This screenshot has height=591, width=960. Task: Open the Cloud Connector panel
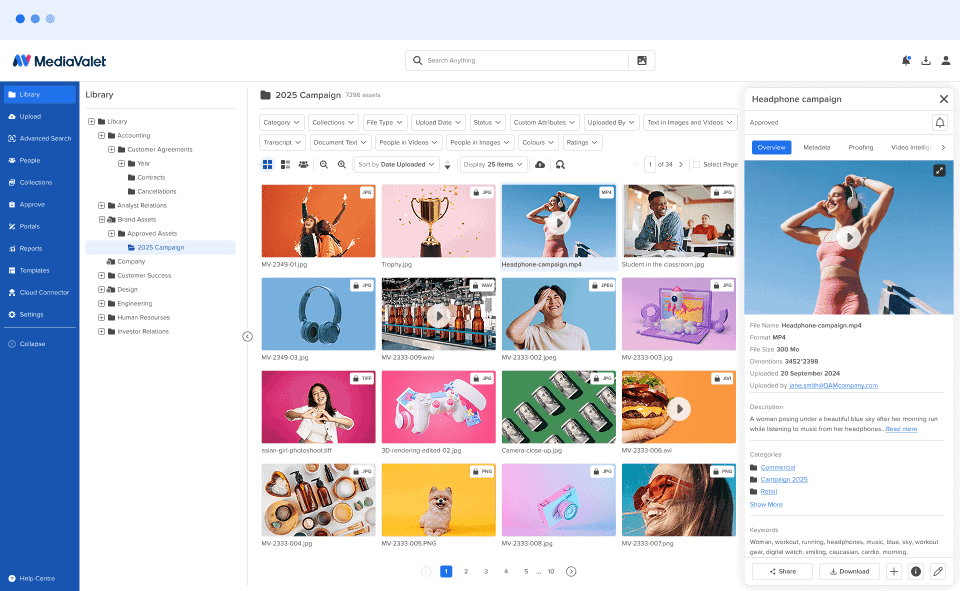(x=40, y=292)
